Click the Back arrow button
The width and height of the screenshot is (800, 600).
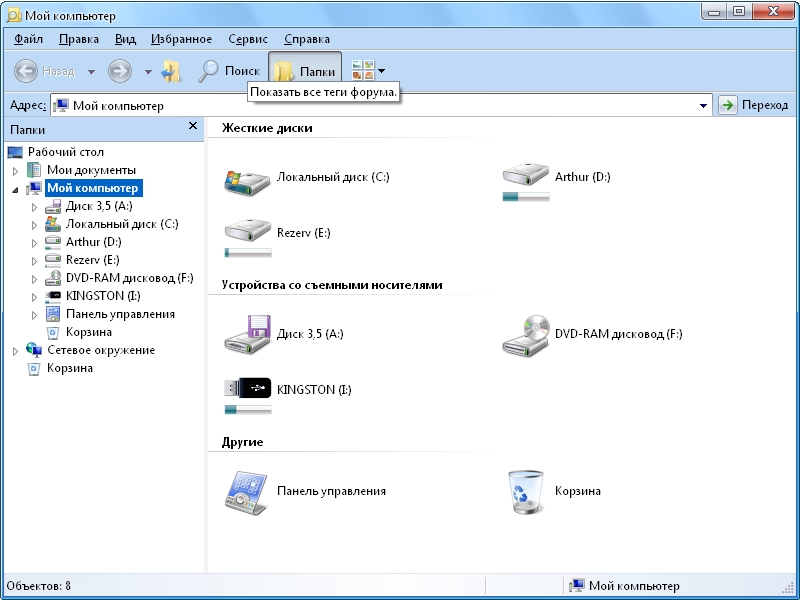(26, 71)
